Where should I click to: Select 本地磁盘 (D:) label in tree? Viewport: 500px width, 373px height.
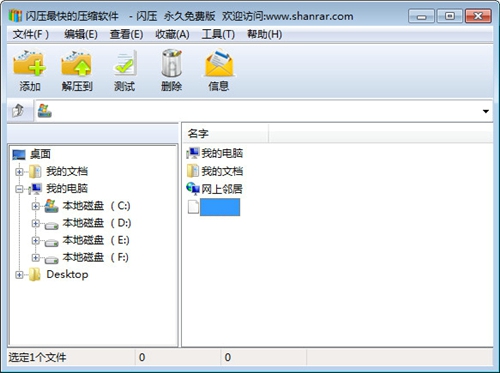pyautogui.click(x=97, y=223)
